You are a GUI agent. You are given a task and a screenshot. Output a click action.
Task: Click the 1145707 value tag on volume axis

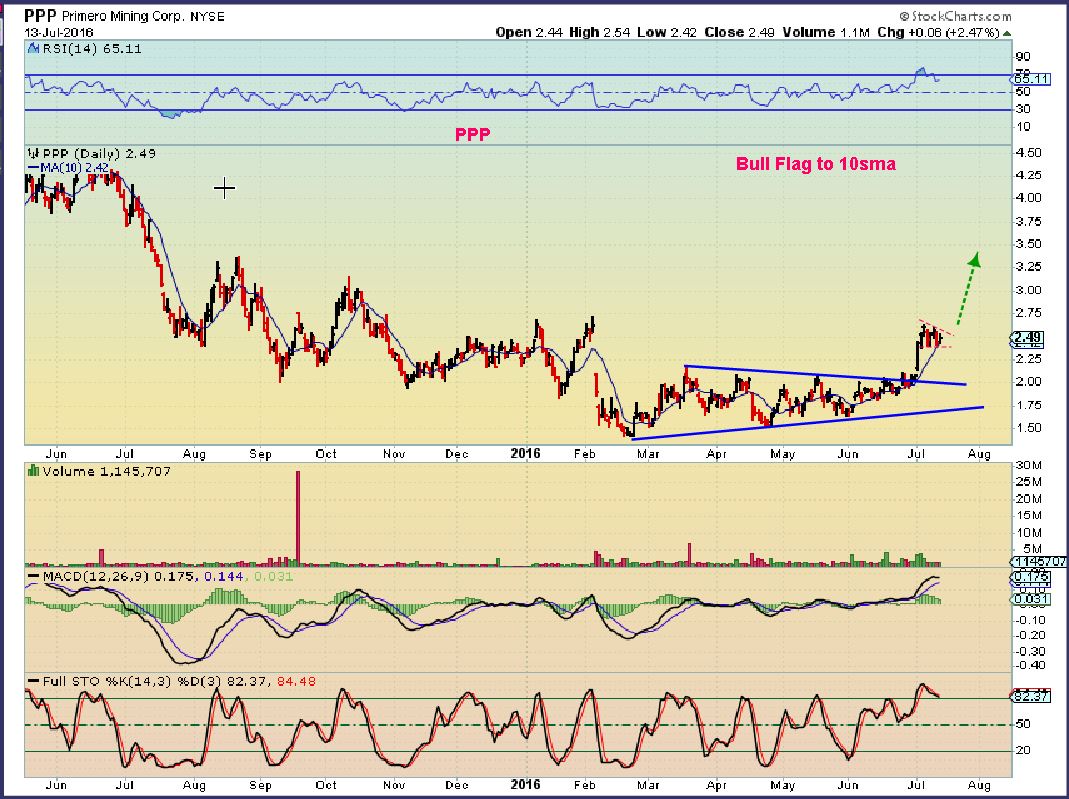click(1039, 561)
